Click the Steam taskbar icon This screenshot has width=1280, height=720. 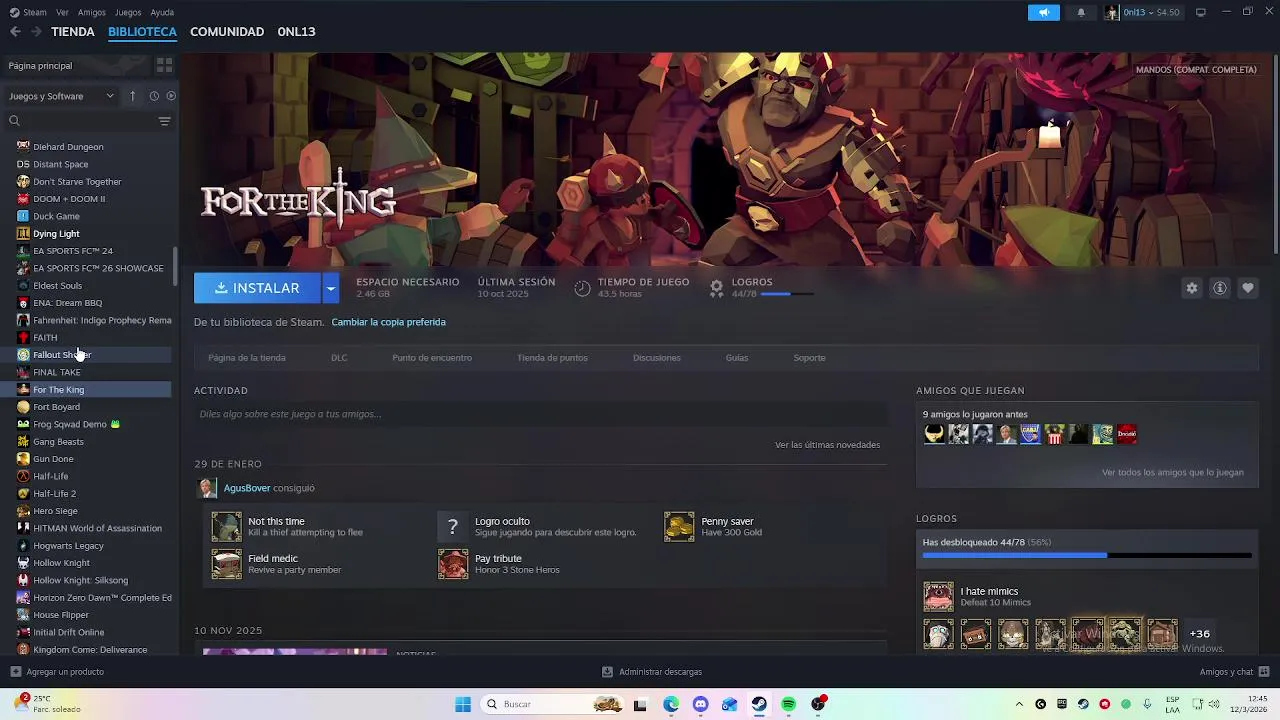pyautogui.click(x=759, y=704)
